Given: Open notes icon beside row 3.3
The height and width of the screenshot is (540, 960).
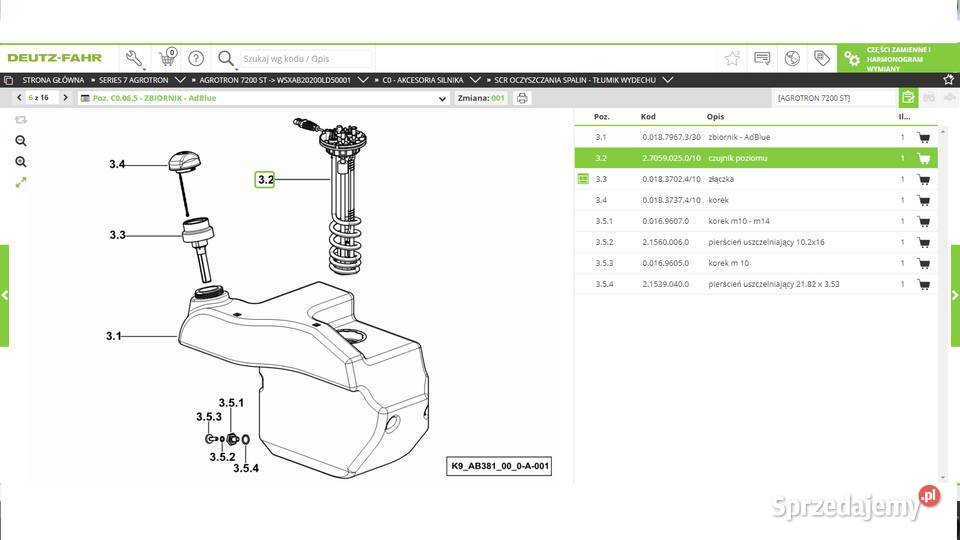Looking at the screenshot, I should click(x=583, y=179).
